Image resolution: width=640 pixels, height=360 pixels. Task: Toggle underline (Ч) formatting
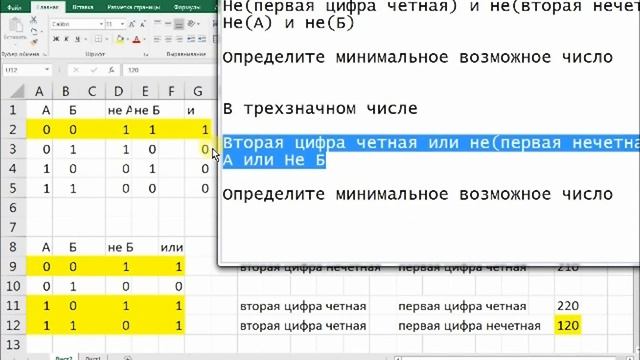tap(77, 39)
